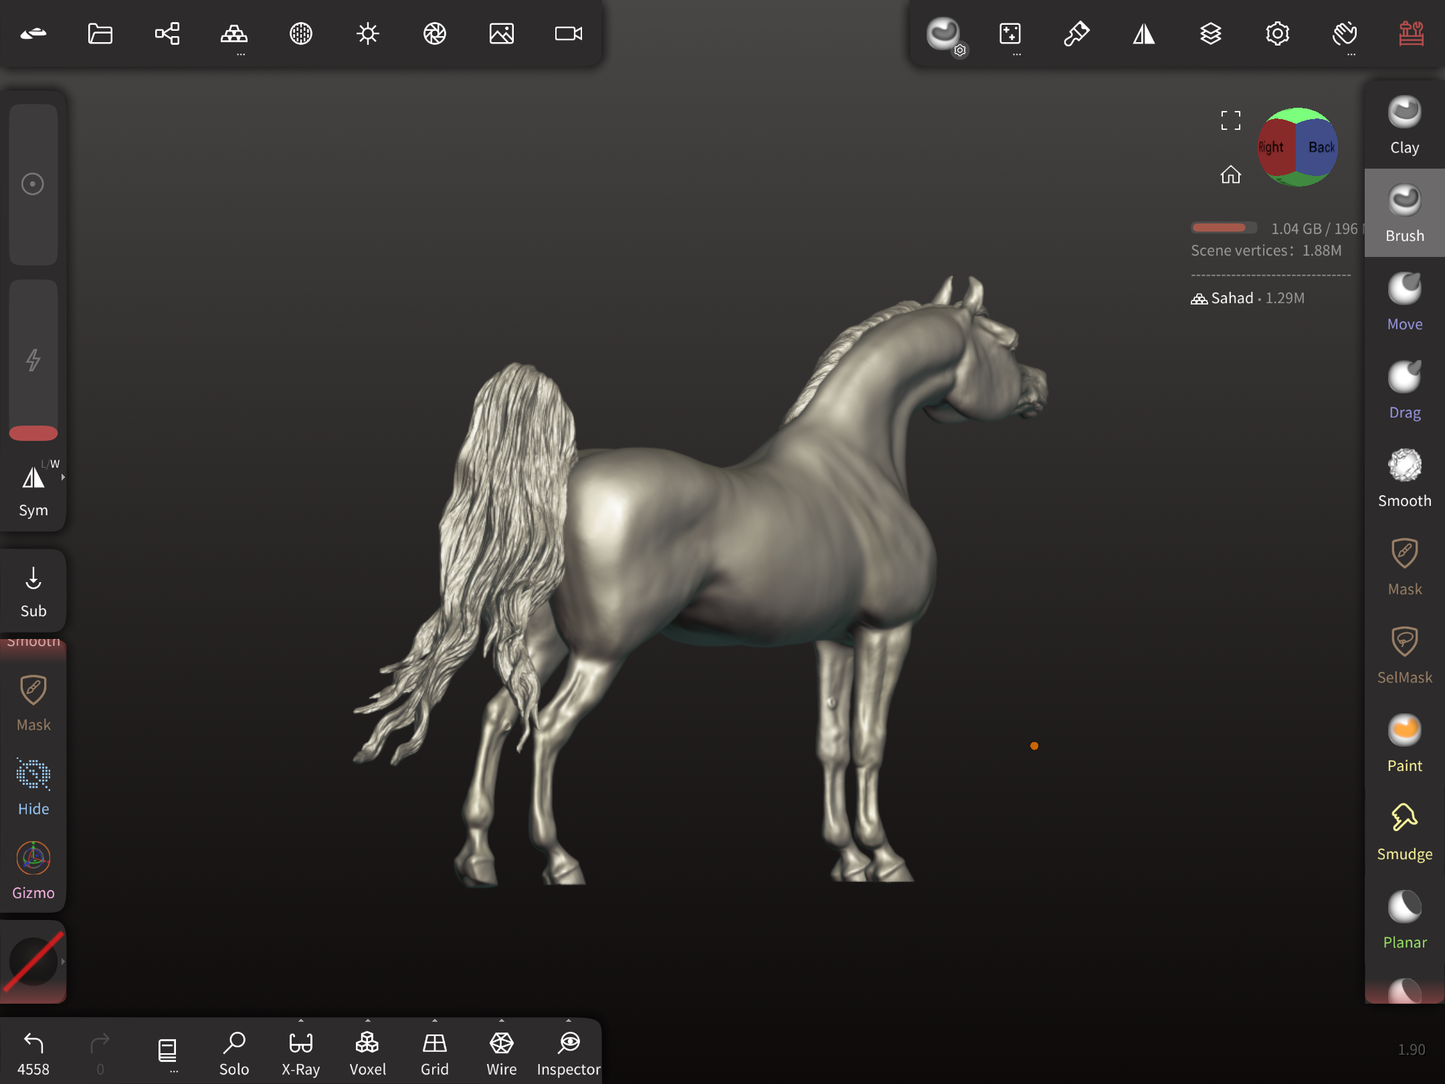Screen dimensions: 1445x1084
Task: Open the Settings gear menu
Action: [1277, 34]
